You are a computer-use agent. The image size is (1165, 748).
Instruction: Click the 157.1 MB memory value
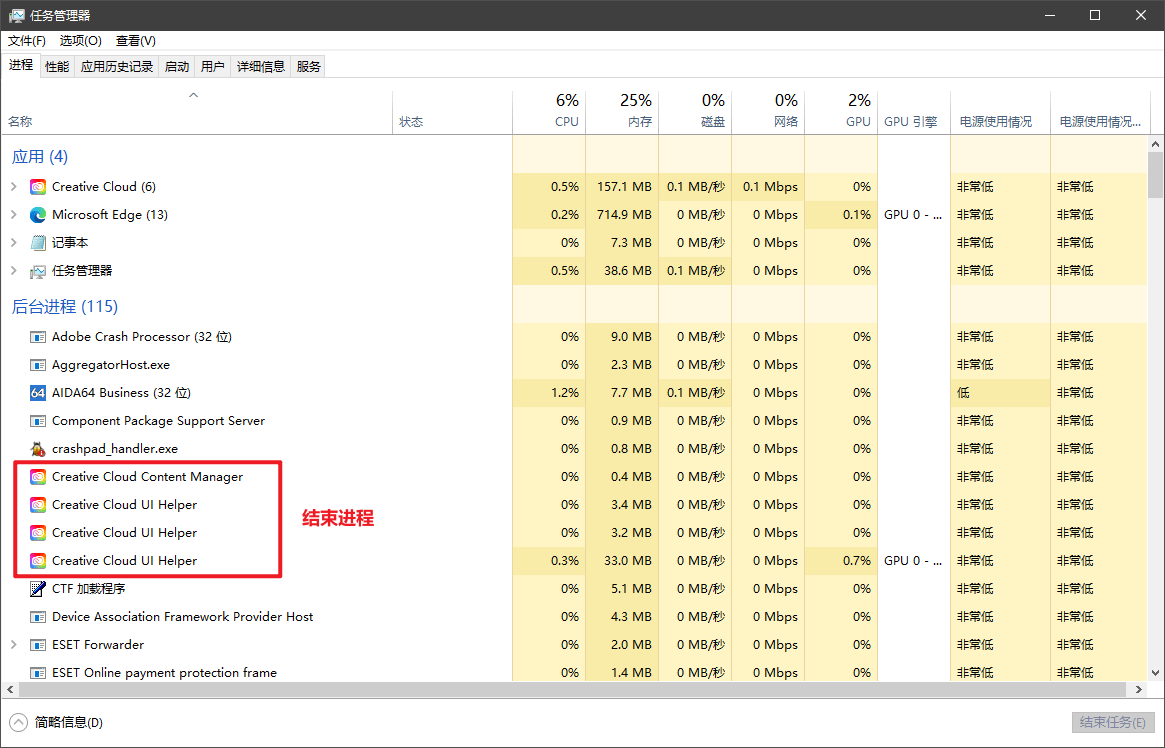click(x=624, y=187)
